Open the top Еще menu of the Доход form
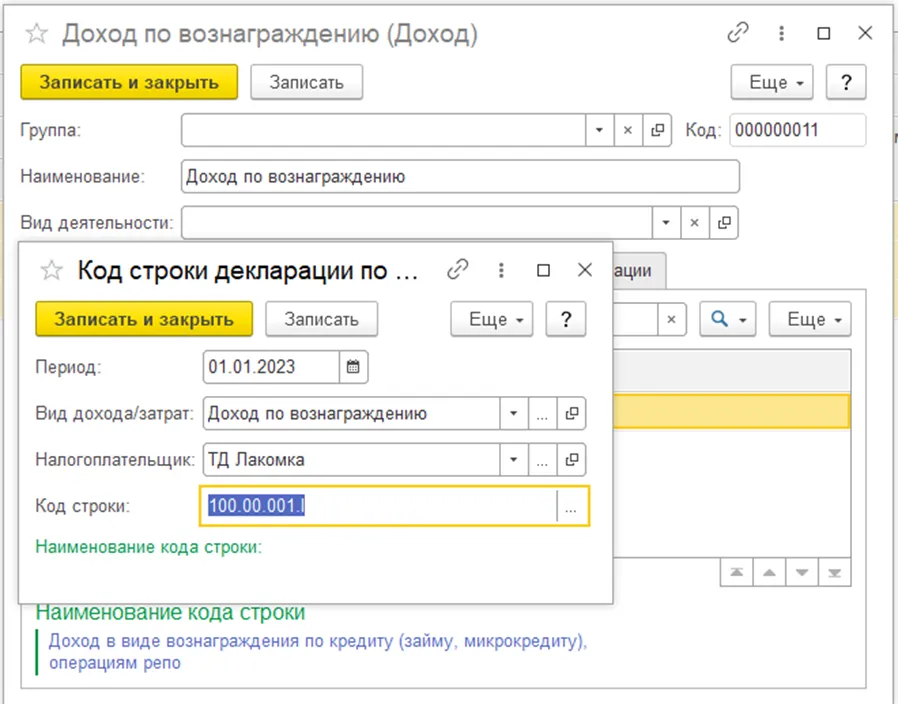 coord(772,82)
